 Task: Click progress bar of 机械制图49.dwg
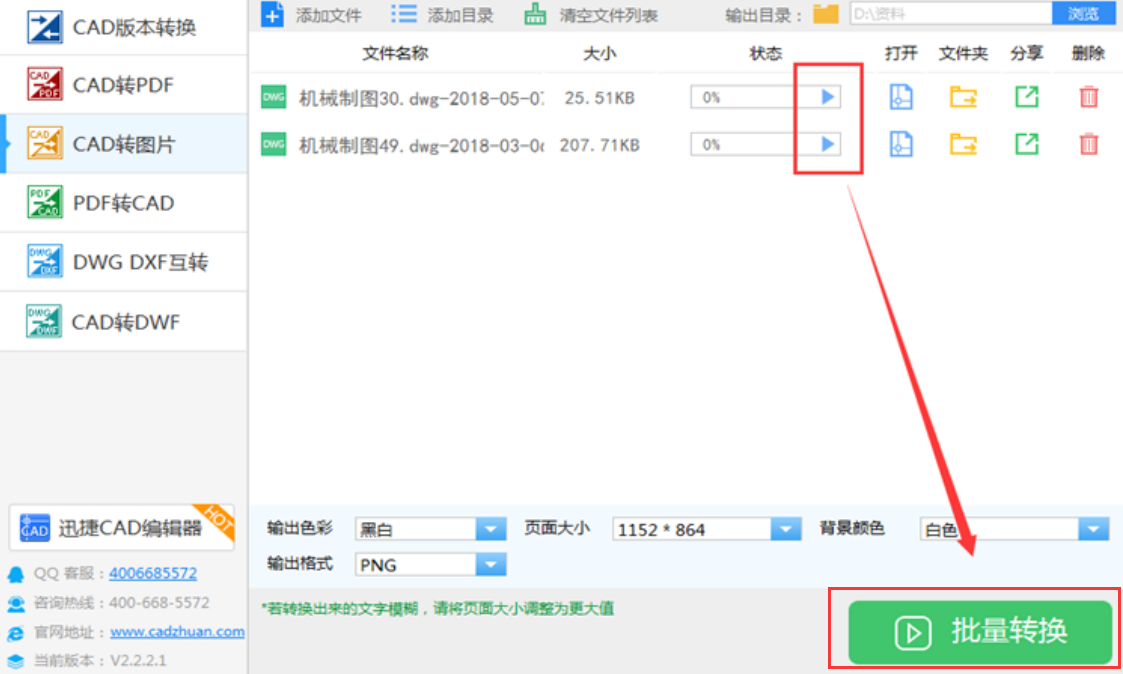[x=766, y=144]
